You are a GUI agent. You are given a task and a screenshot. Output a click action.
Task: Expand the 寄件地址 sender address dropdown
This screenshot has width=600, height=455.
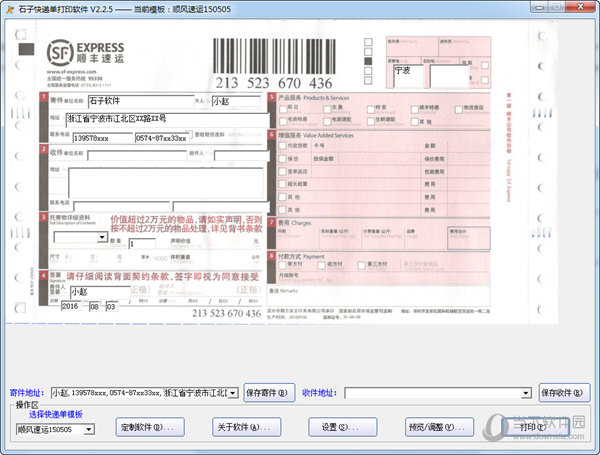(233, 393)
